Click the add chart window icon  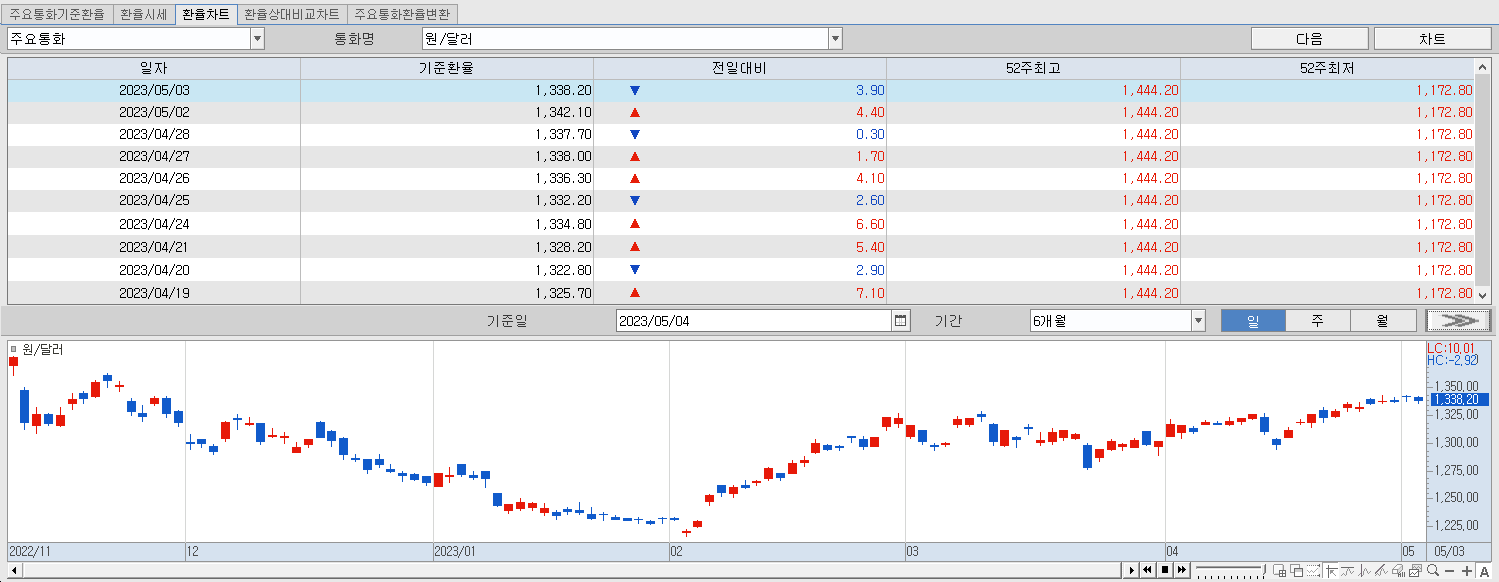[x=1279, y=571]
